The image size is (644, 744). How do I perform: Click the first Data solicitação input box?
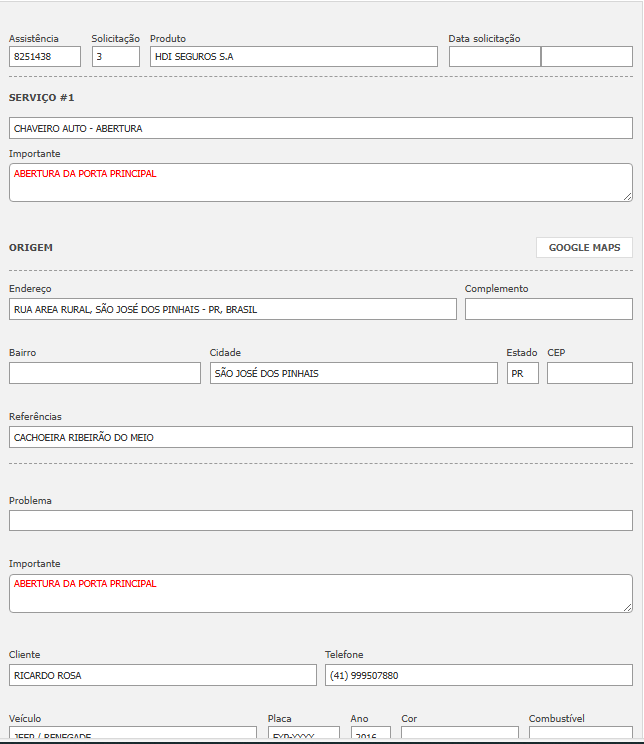coord(494,57)
